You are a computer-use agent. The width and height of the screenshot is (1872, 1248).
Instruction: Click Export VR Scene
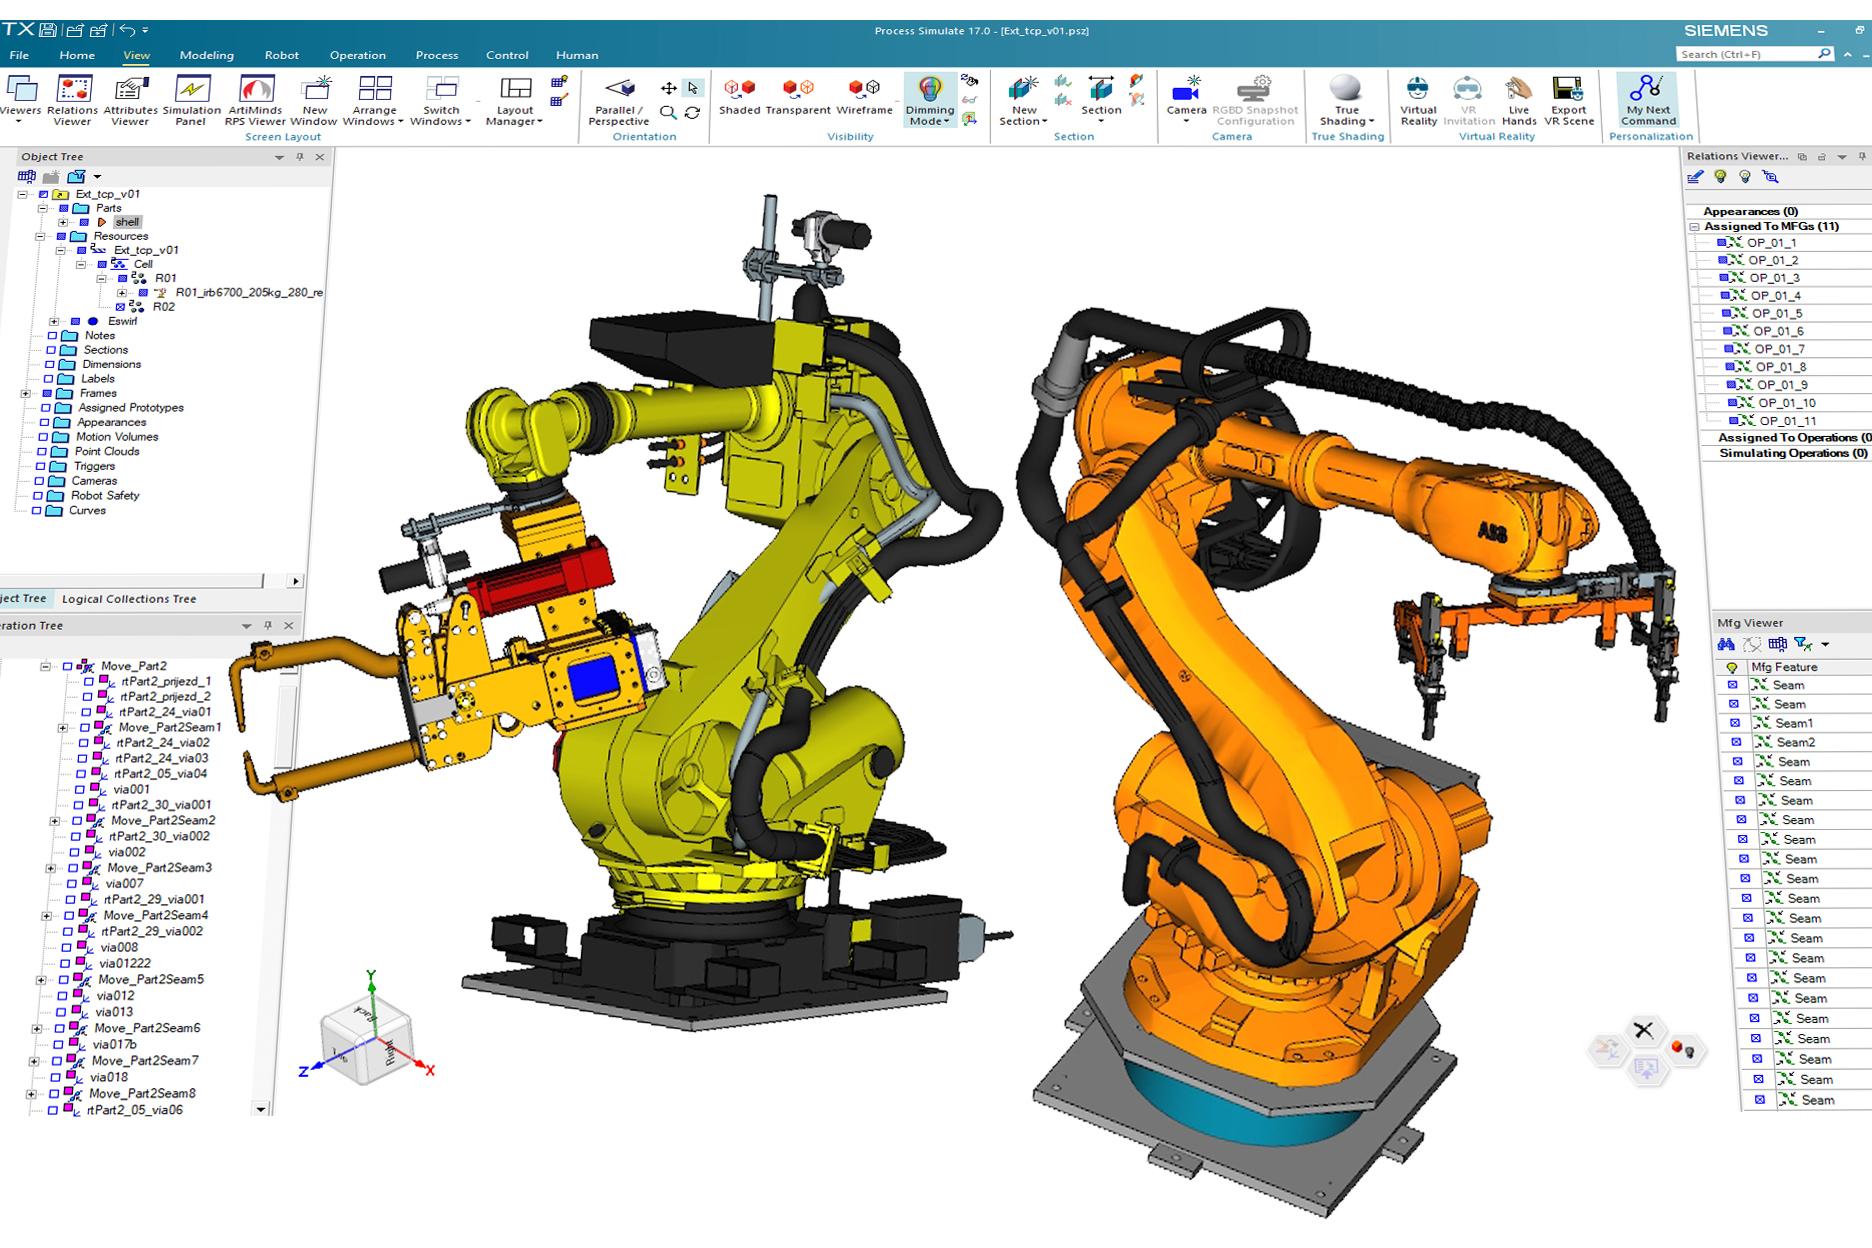(x=1568, y=101)
